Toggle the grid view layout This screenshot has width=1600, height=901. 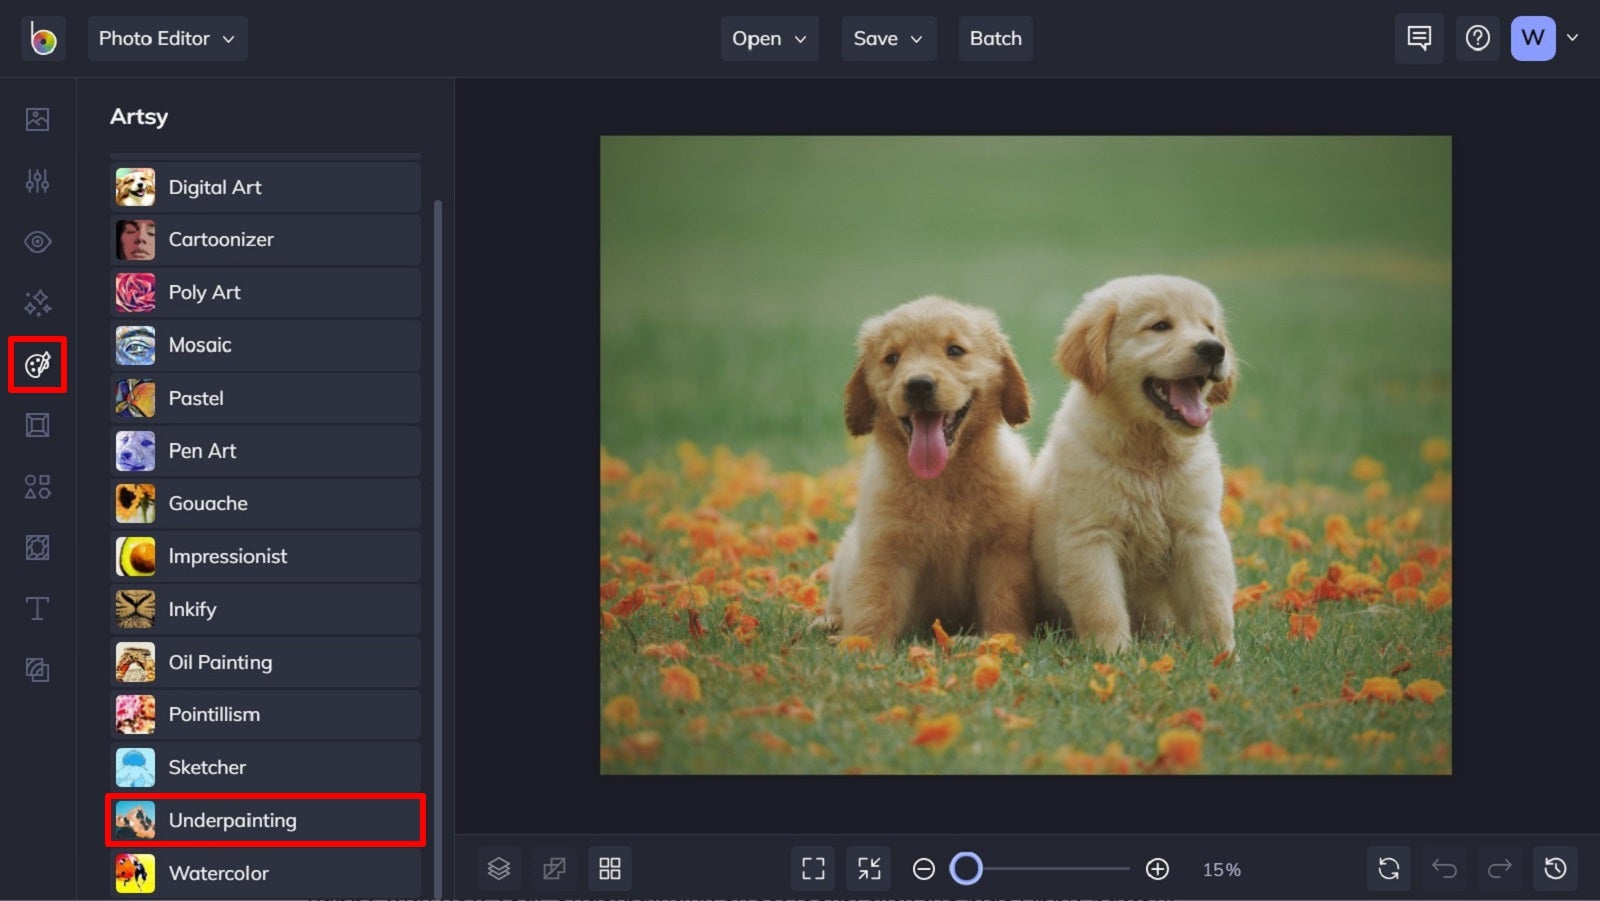click(610, 868)
